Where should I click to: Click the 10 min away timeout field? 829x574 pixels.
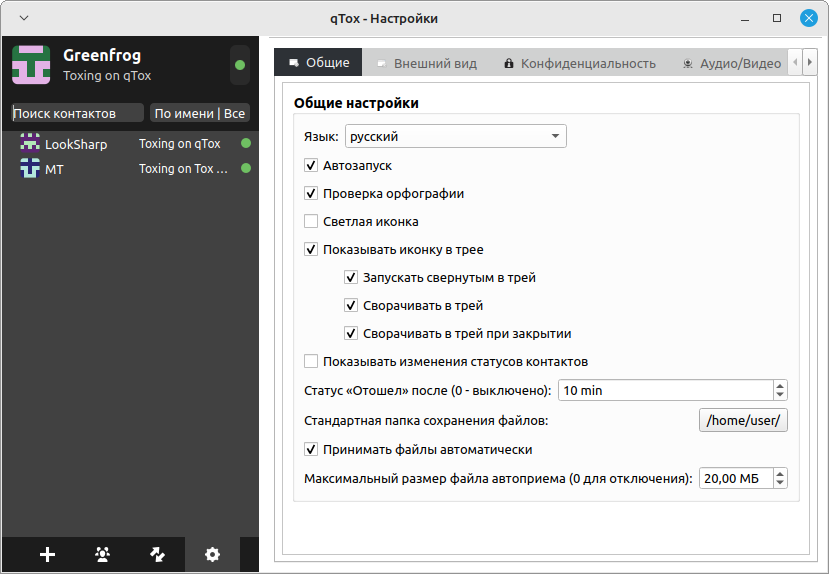[x=666, y=391]
